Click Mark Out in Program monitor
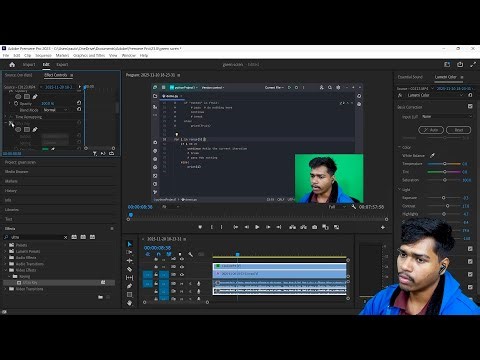 tap(222, 227)
